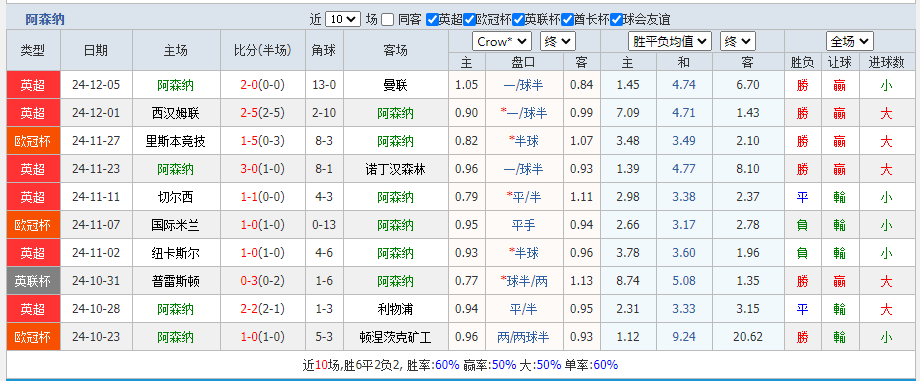This screenshot has width=920, height=381.
Task: Uncheck the 英联杯 filter checkbox
Action: (x=518, y=20)
